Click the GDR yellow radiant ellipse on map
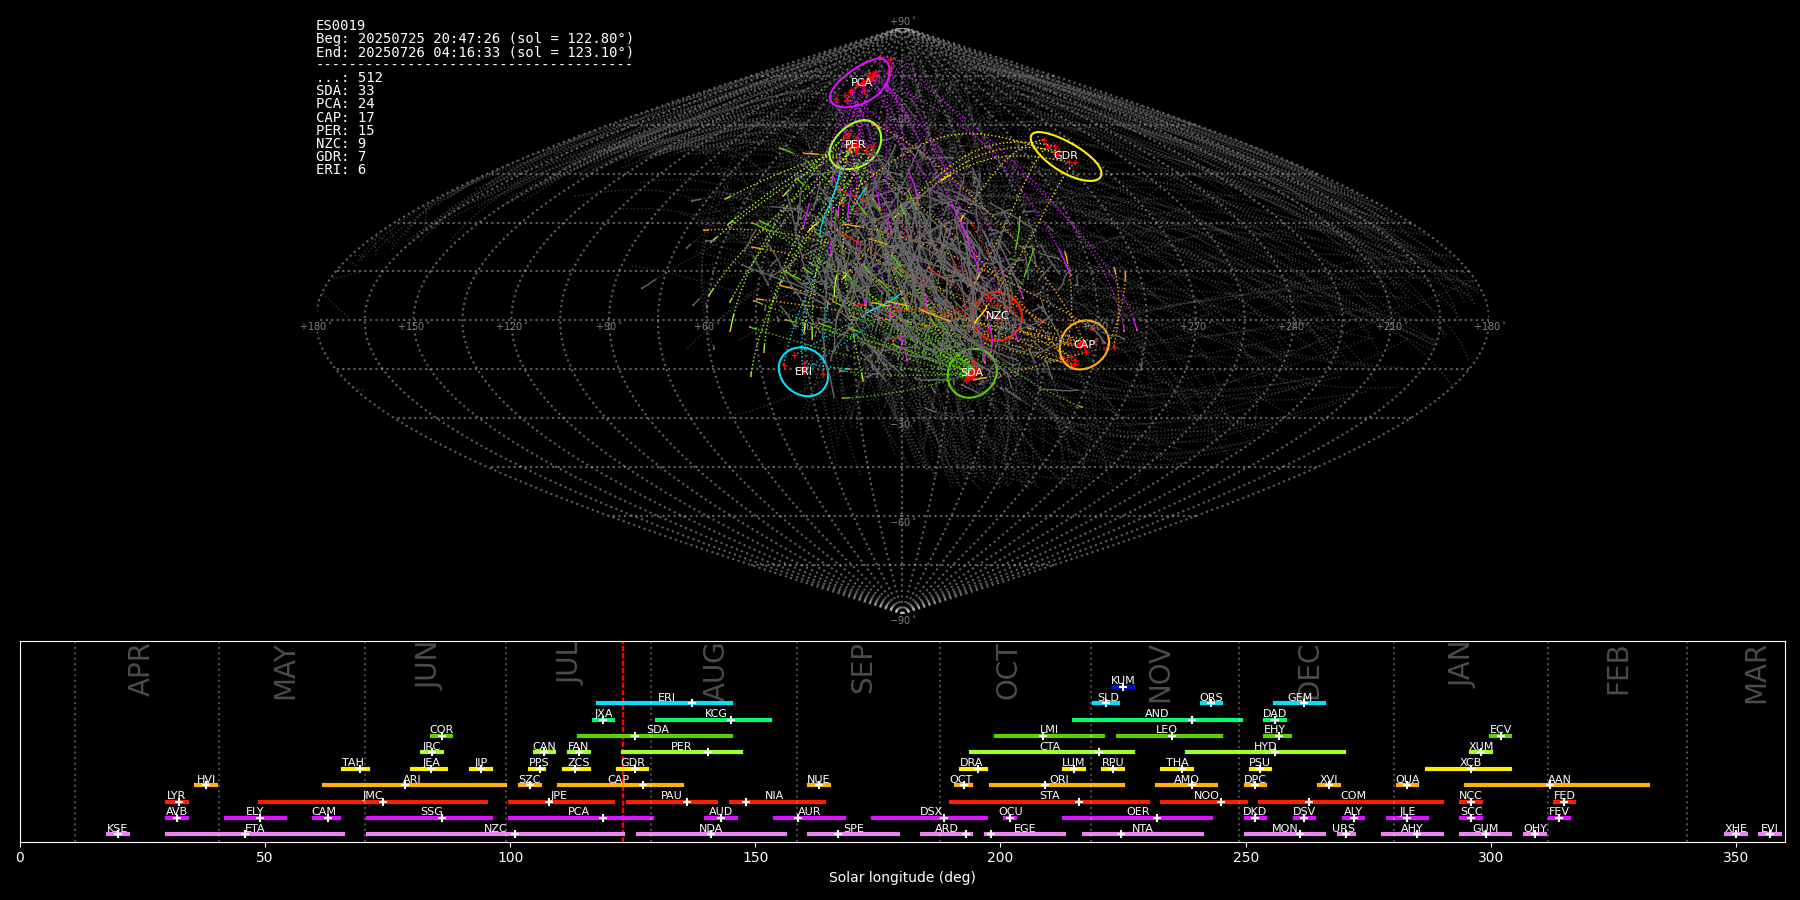The width and height of the screenshot is (1800, 900). point(1066,156)
